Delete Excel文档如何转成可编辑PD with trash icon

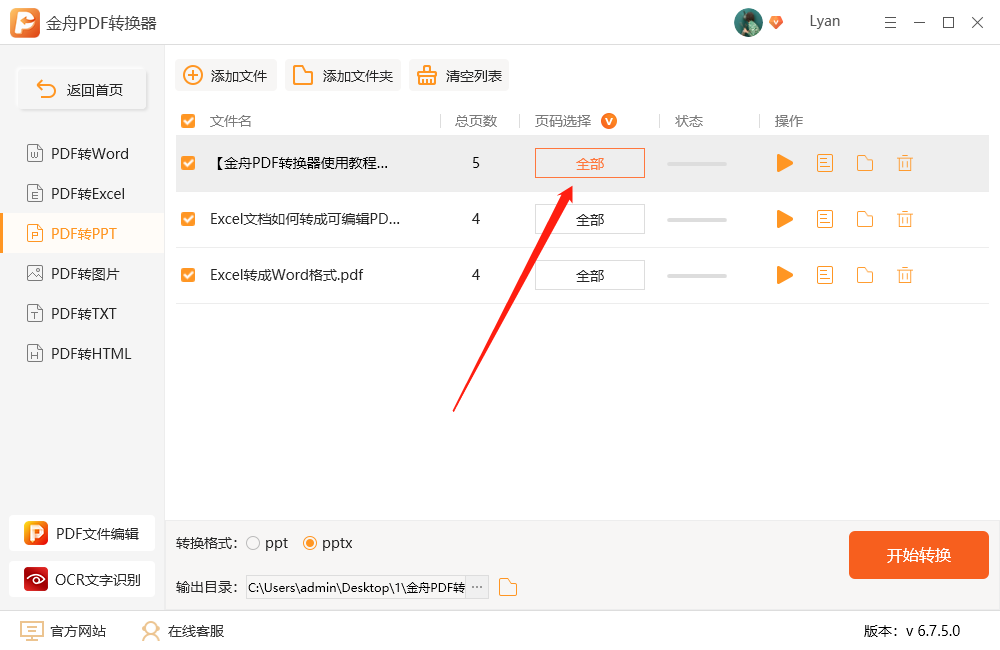click(x=905, y=219)
